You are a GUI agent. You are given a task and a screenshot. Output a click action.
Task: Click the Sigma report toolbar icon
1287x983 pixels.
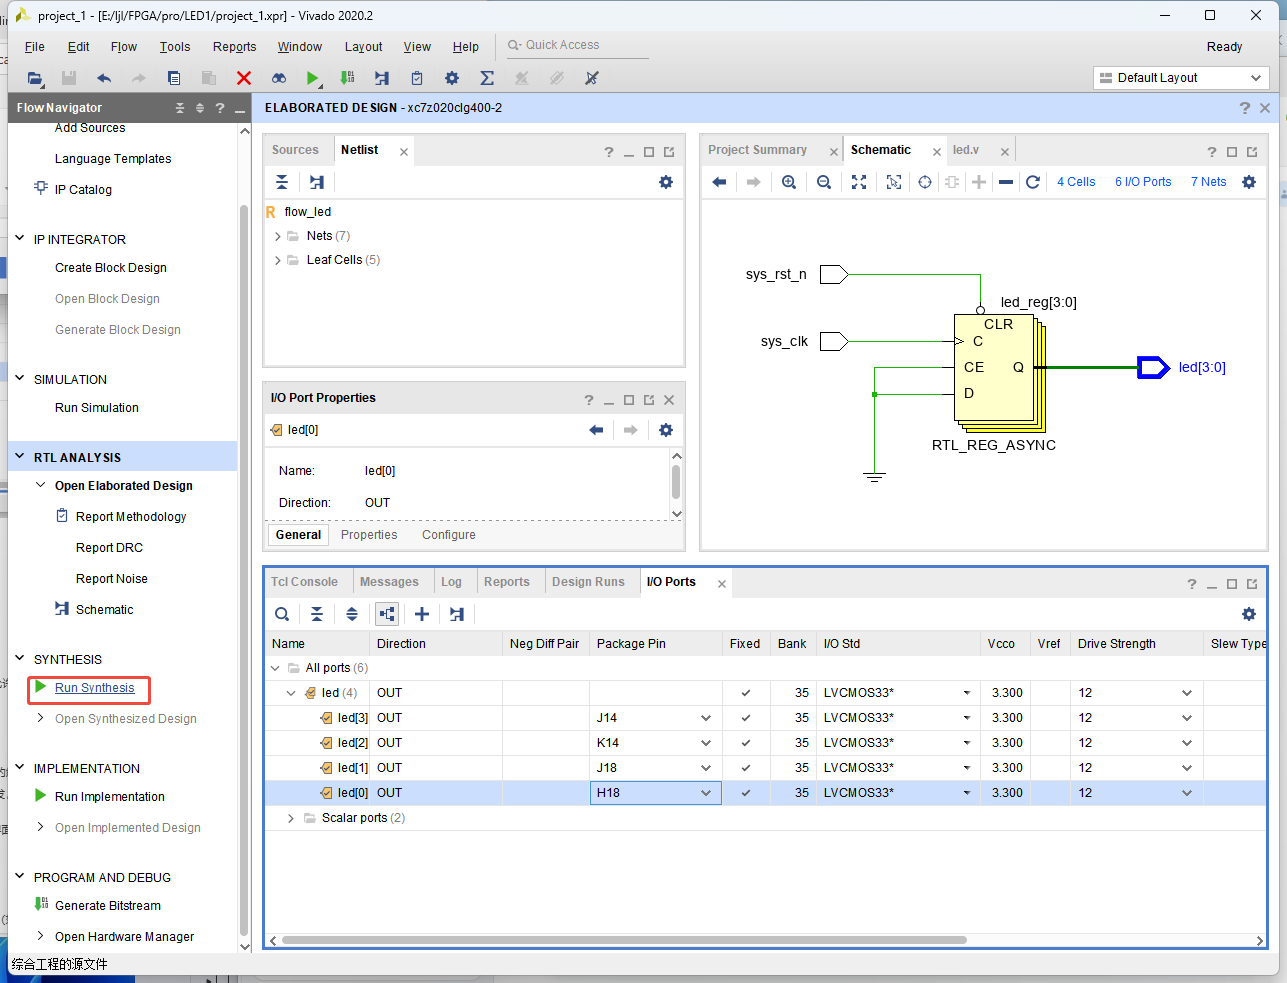(487, 78)
